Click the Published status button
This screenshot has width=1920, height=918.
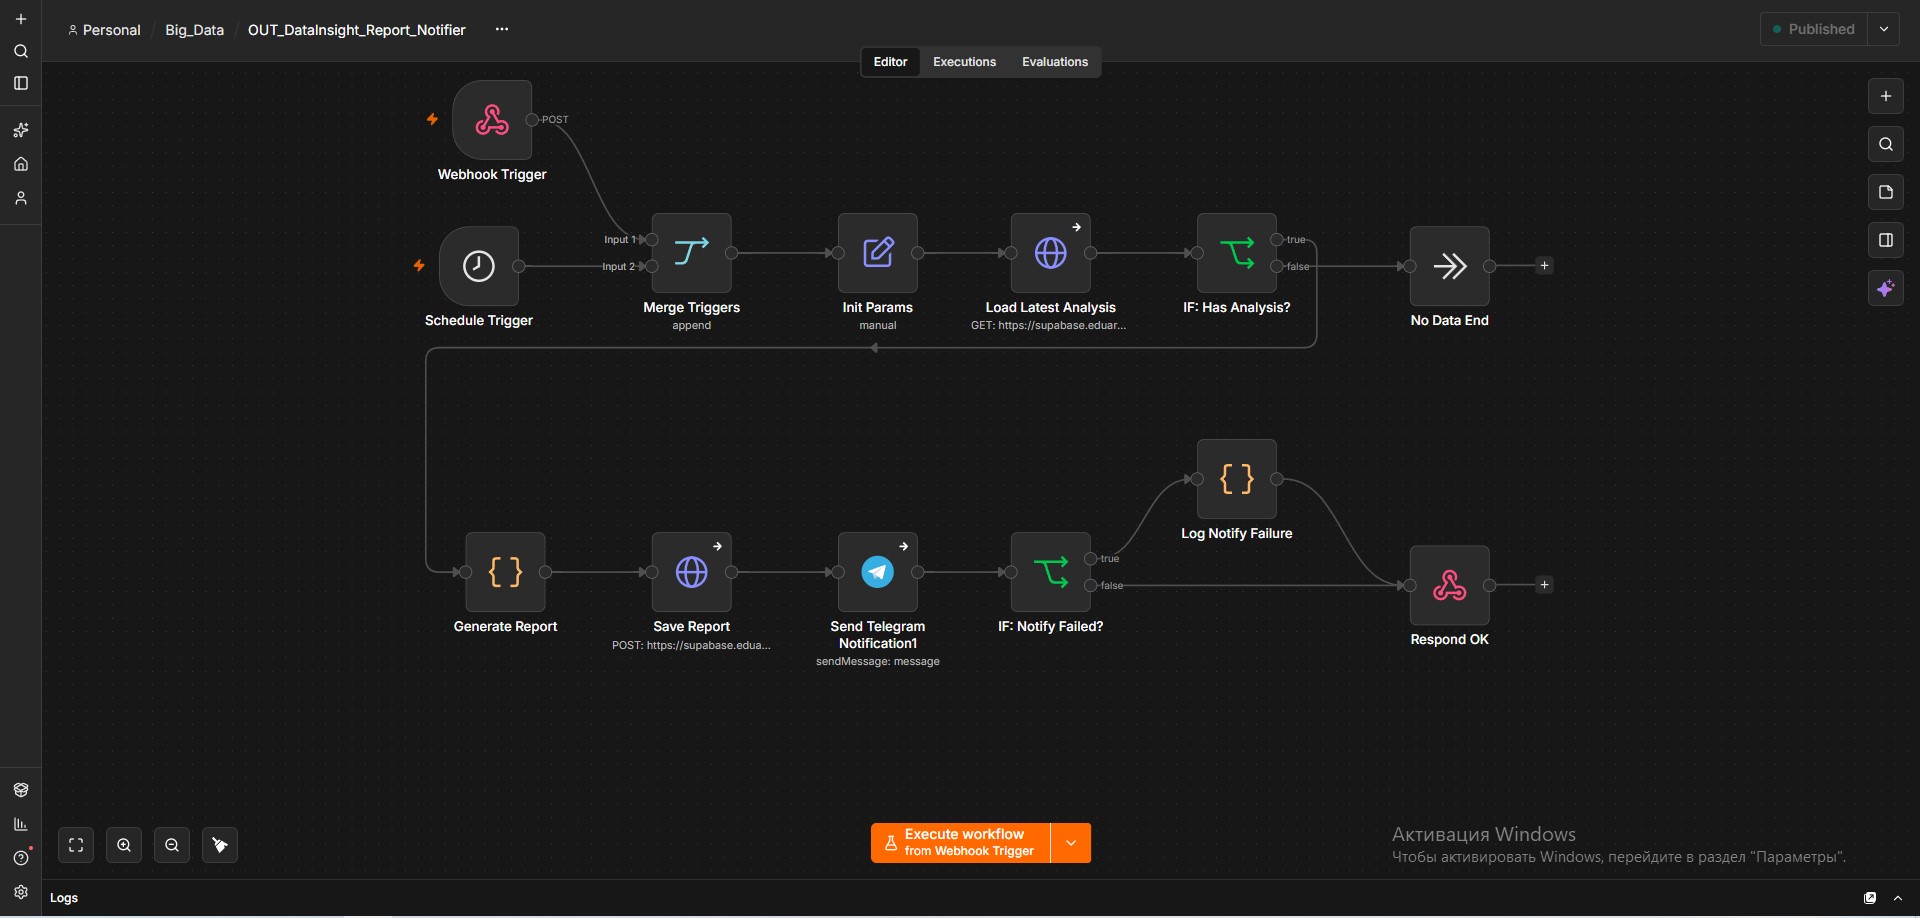tap(1814, 29)
